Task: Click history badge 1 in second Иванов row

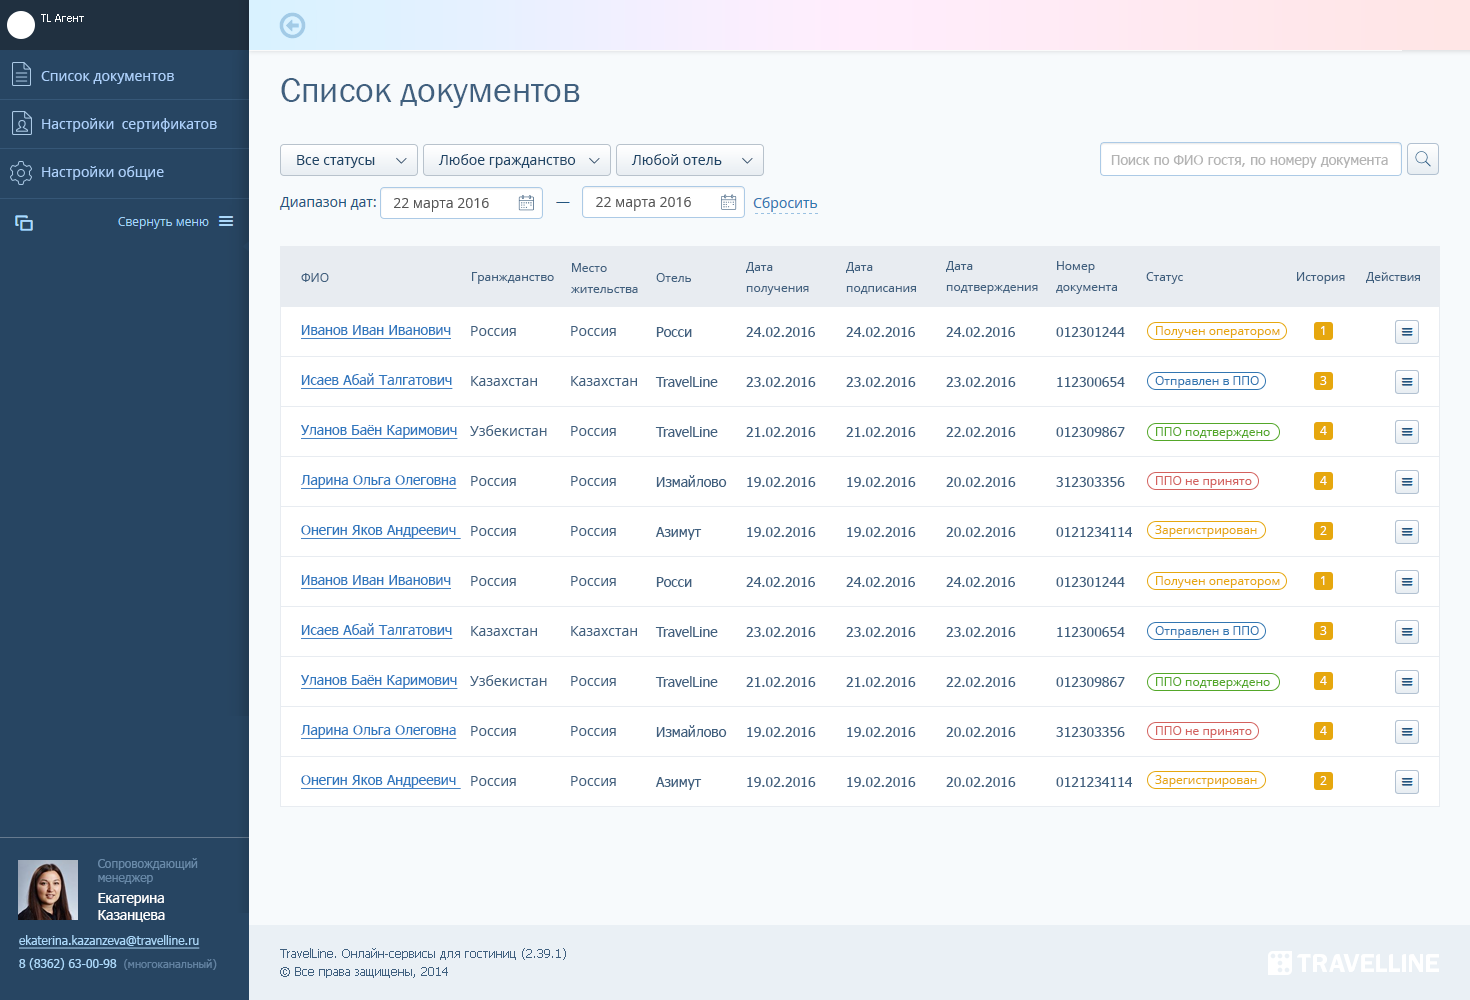Action: coord(1323,581)
